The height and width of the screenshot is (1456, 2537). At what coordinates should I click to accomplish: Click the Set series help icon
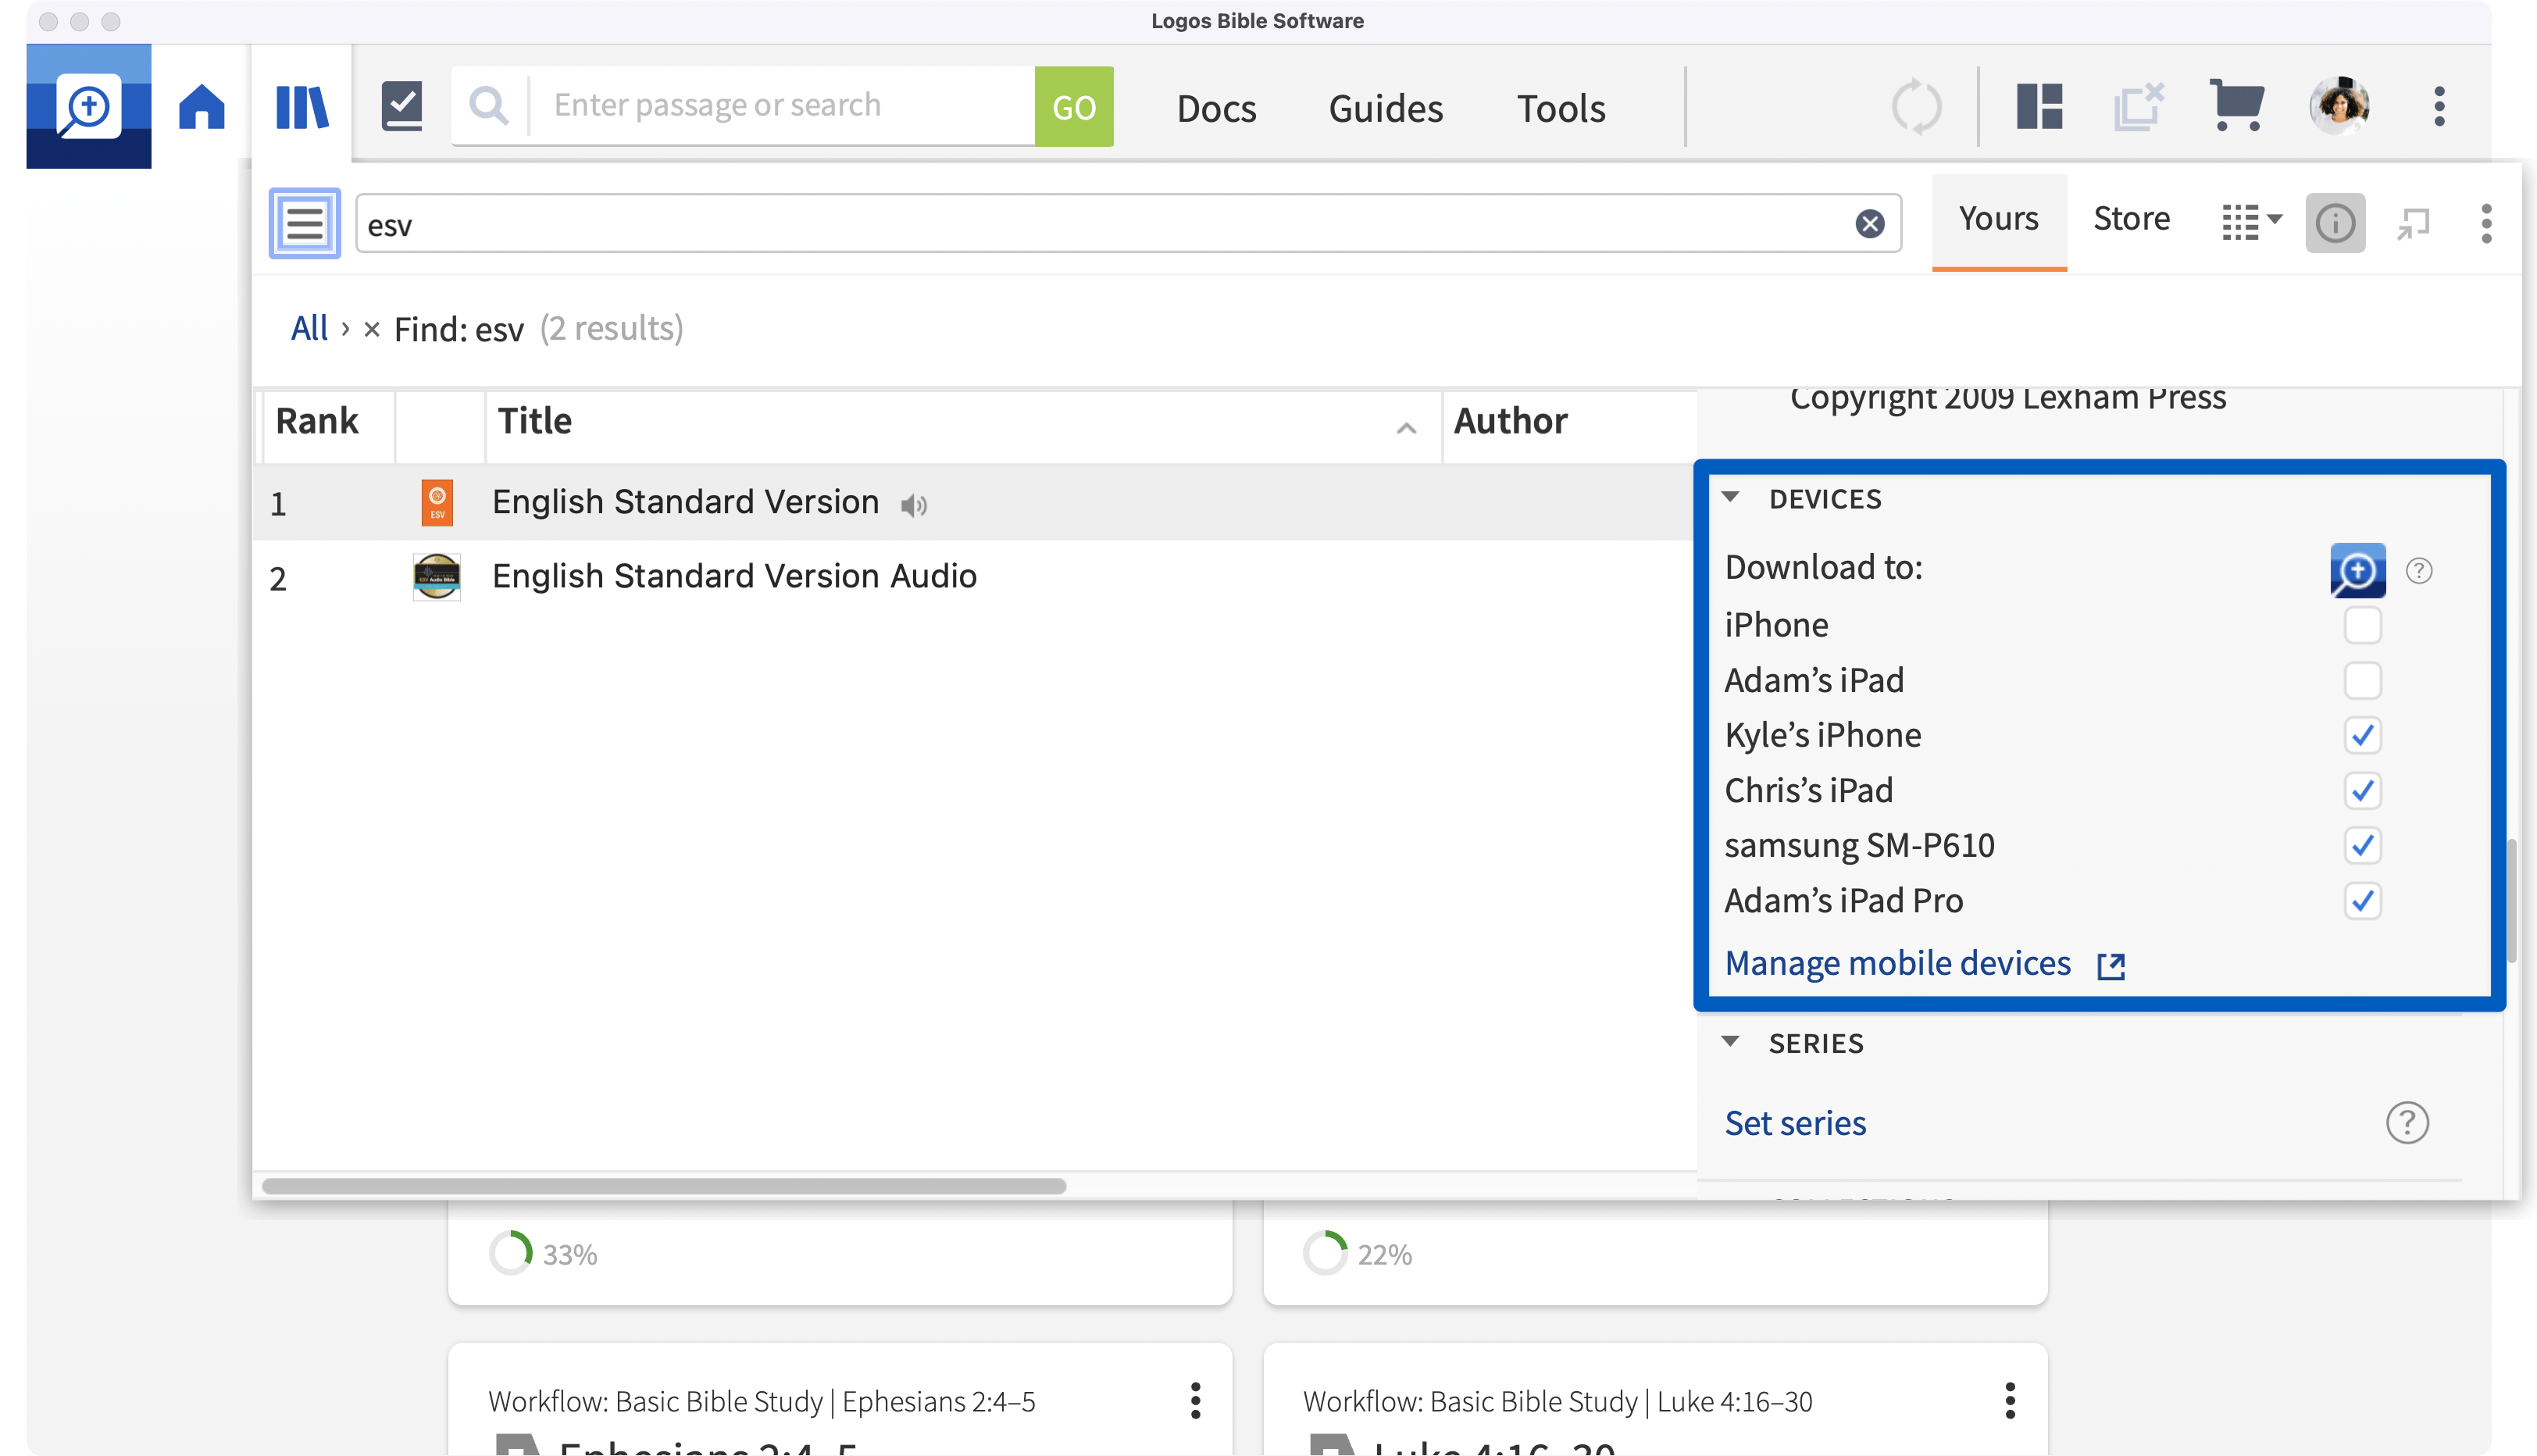pos(2407,1122)
